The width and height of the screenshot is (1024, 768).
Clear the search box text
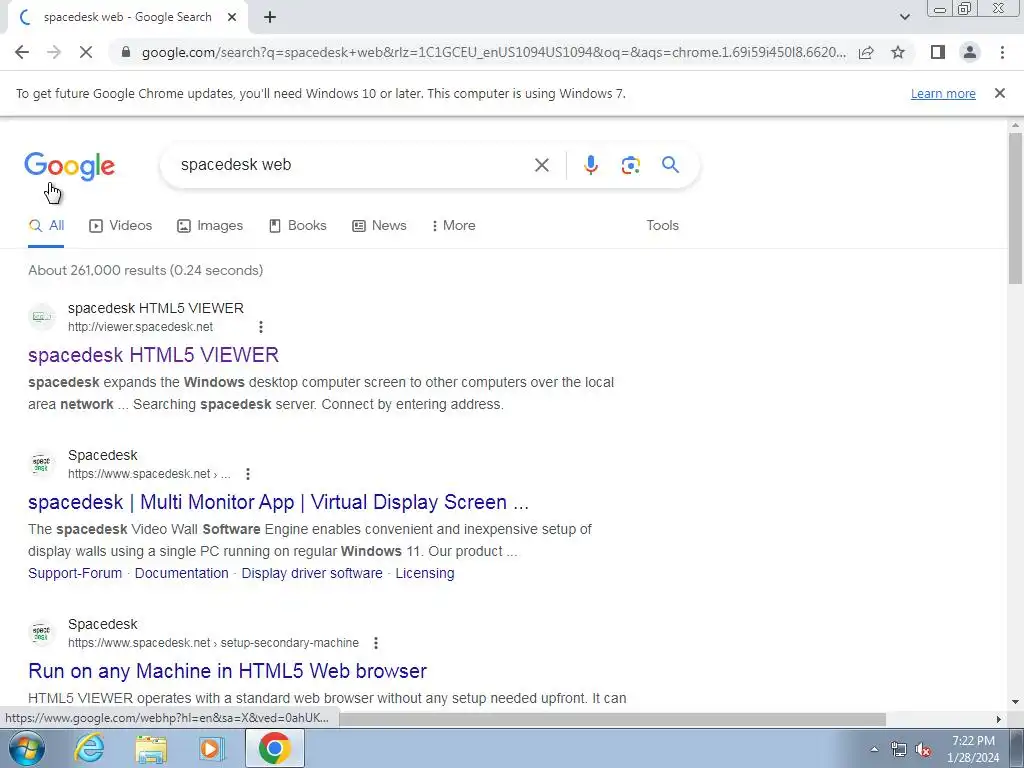pos(542,165)
